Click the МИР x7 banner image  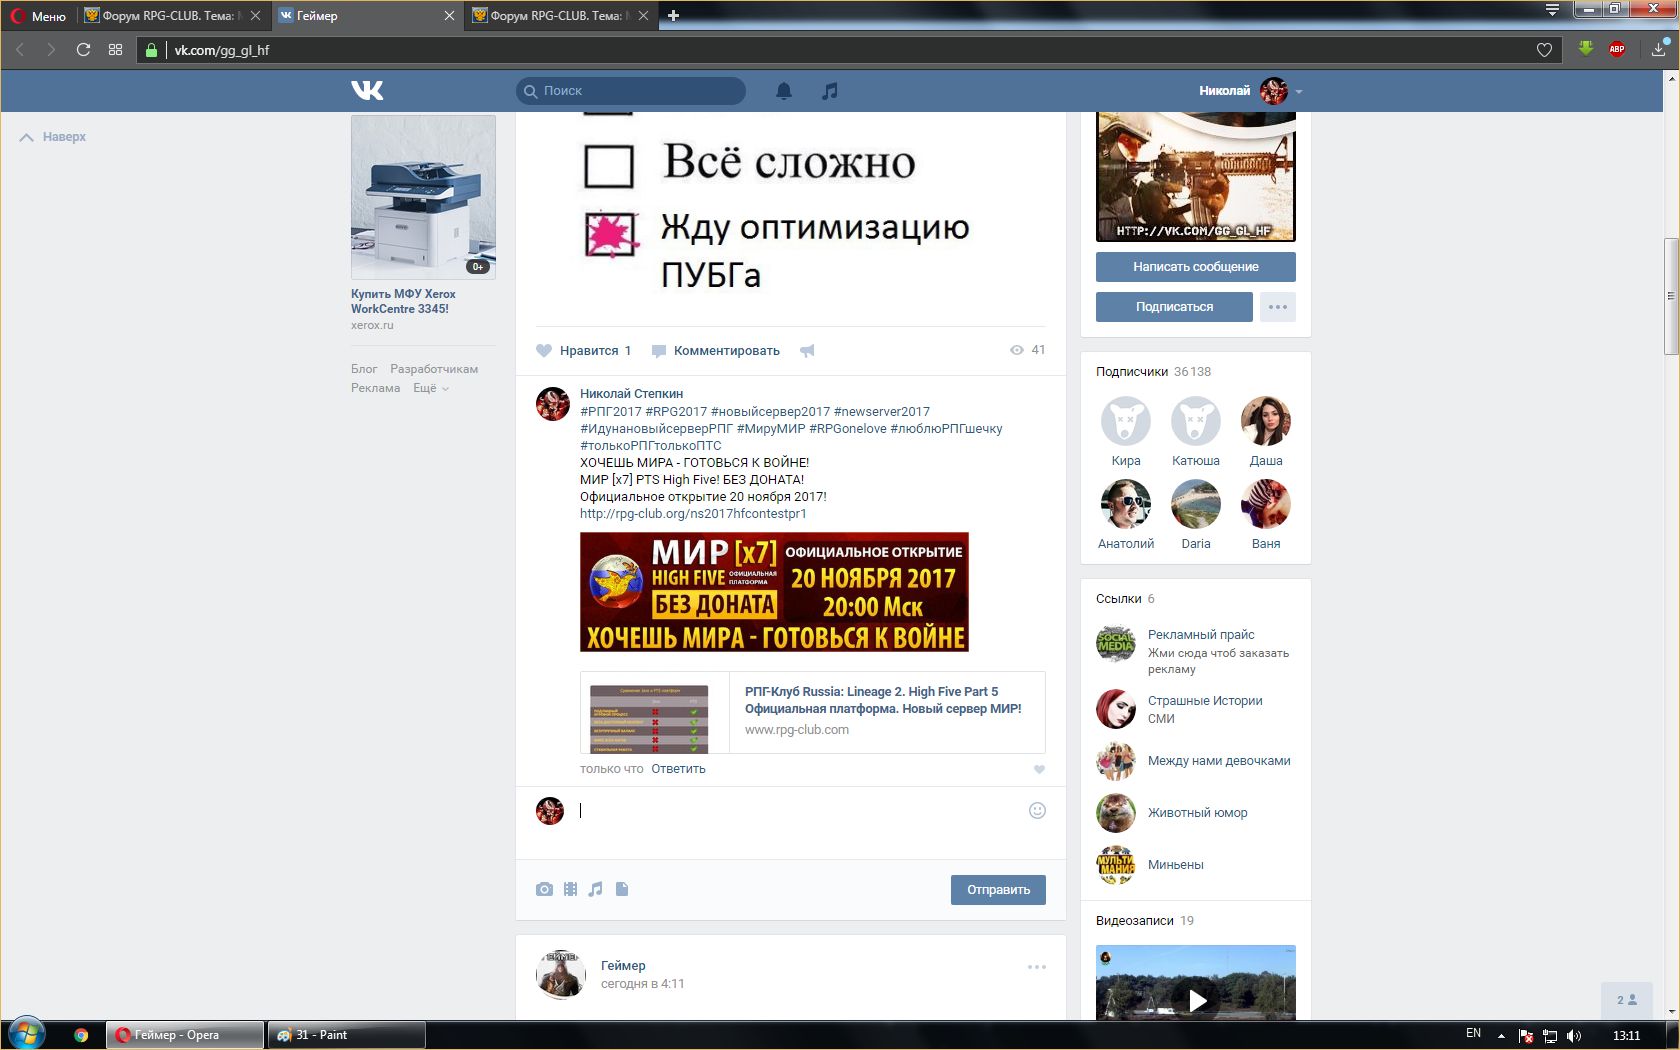coord(774,592)
